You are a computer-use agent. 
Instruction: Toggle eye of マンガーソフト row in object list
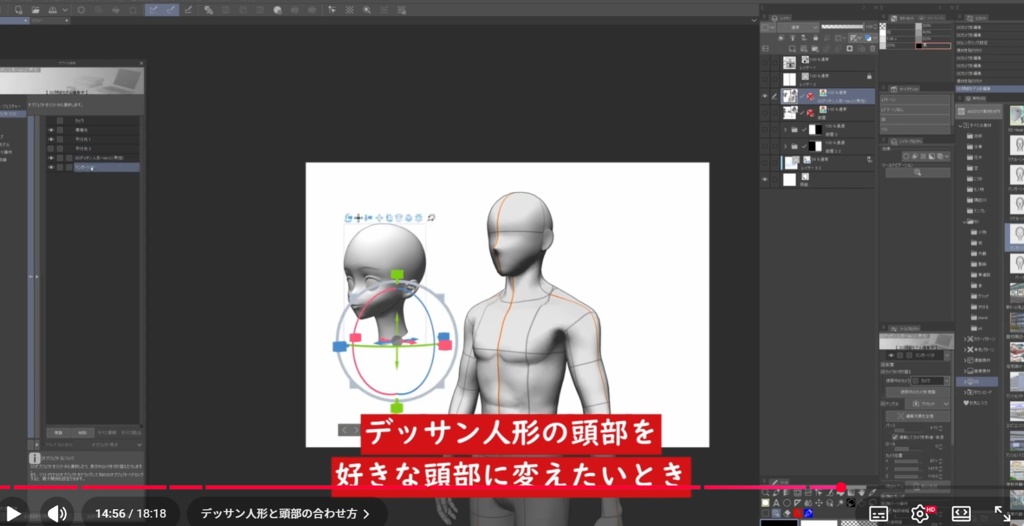51,167
